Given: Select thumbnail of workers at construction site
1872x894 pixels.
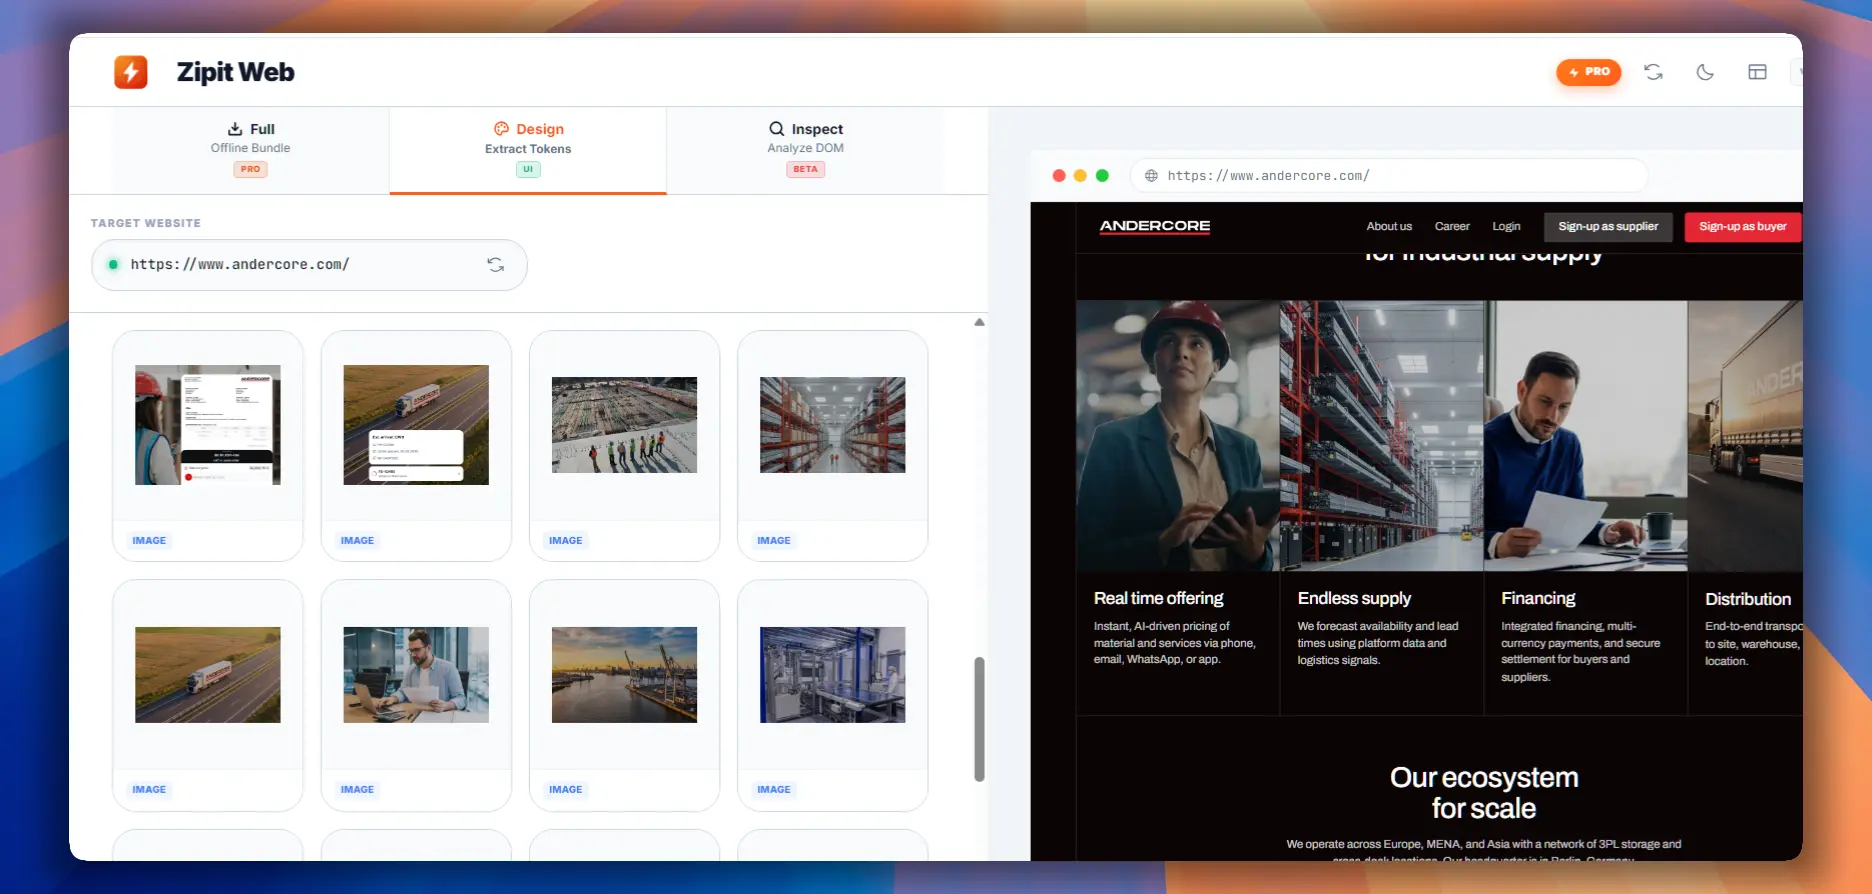Looking at the screenshot, I should click(x=624, y=425).
